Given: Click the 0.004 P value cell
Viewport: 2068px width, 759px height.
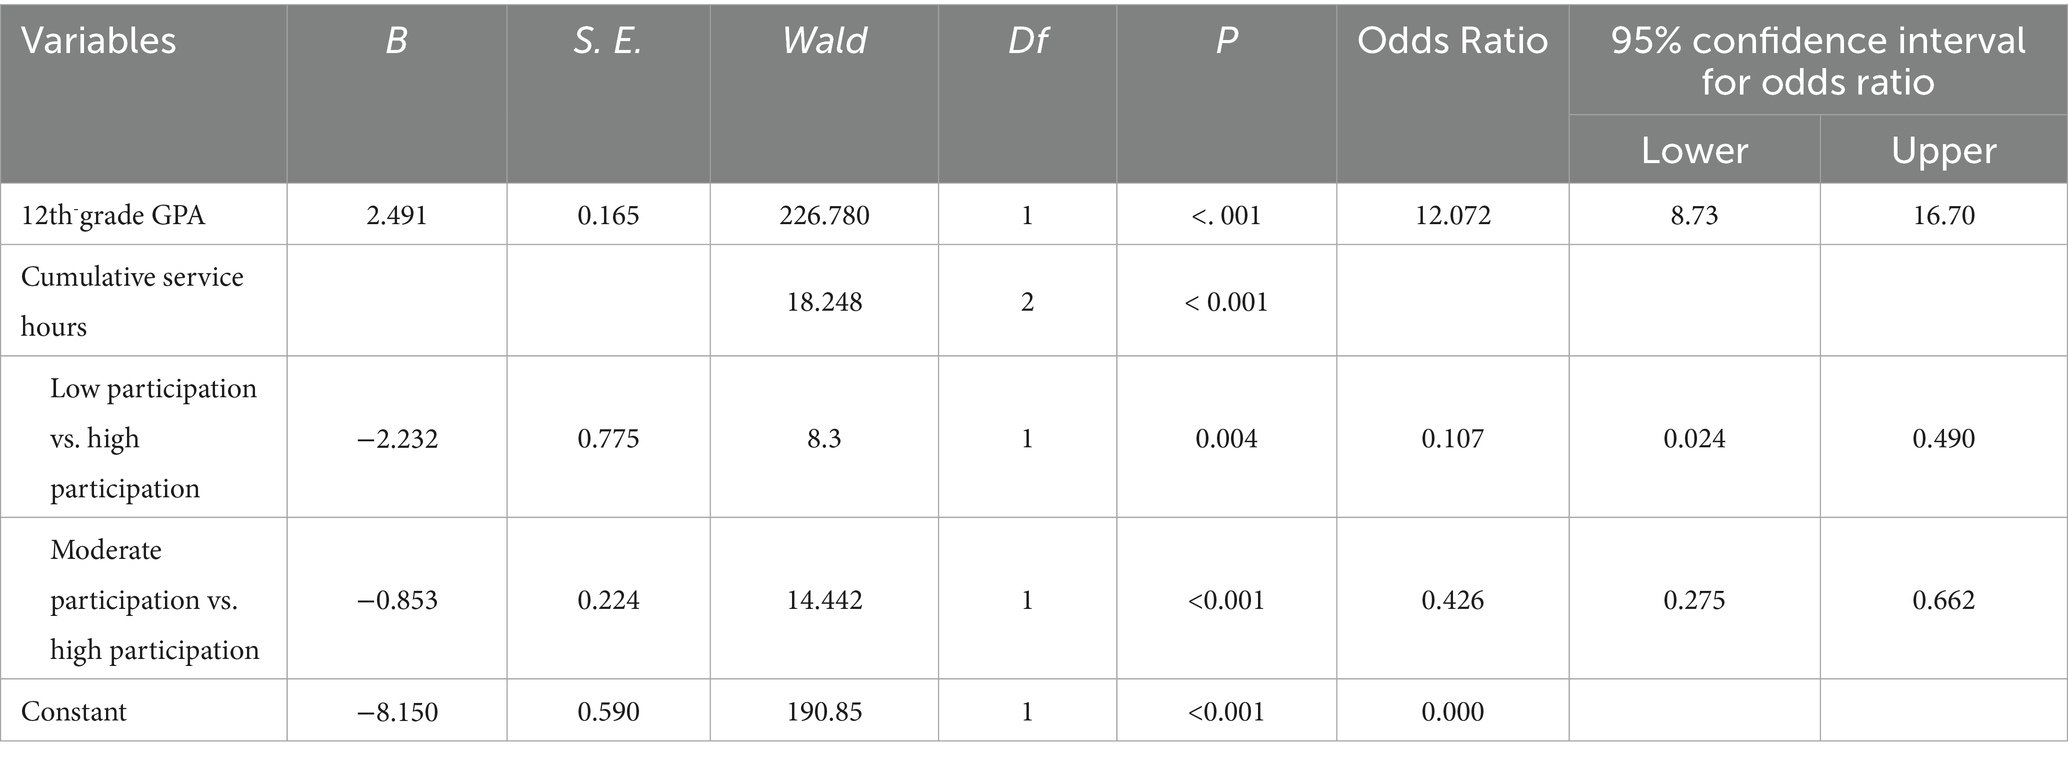Looking at the screenshot, I should tap(1226, 438).
